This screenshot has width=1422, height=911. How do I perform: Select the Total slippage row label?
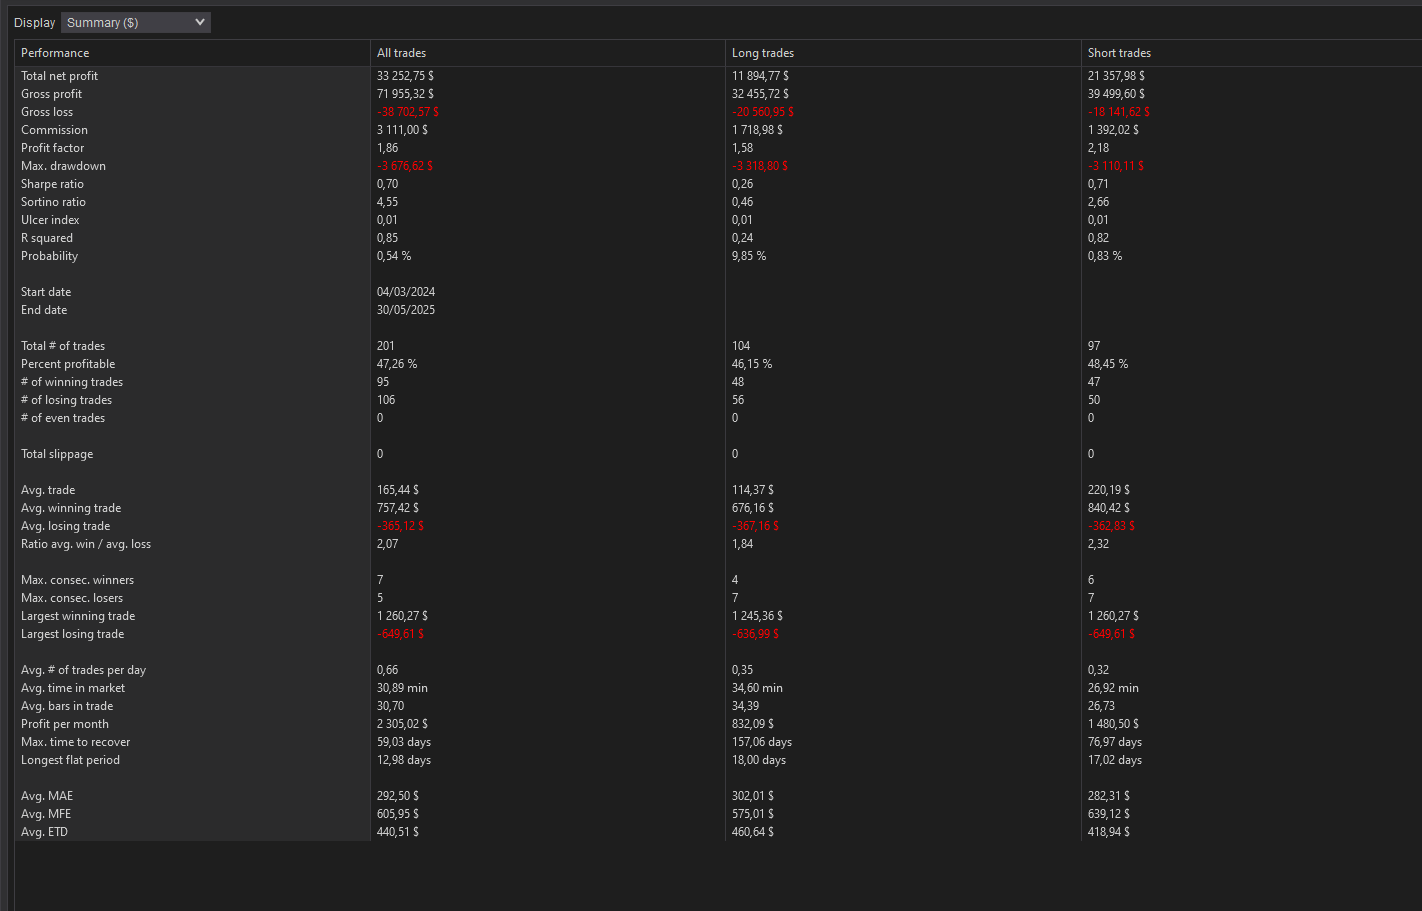click(57, 454)
